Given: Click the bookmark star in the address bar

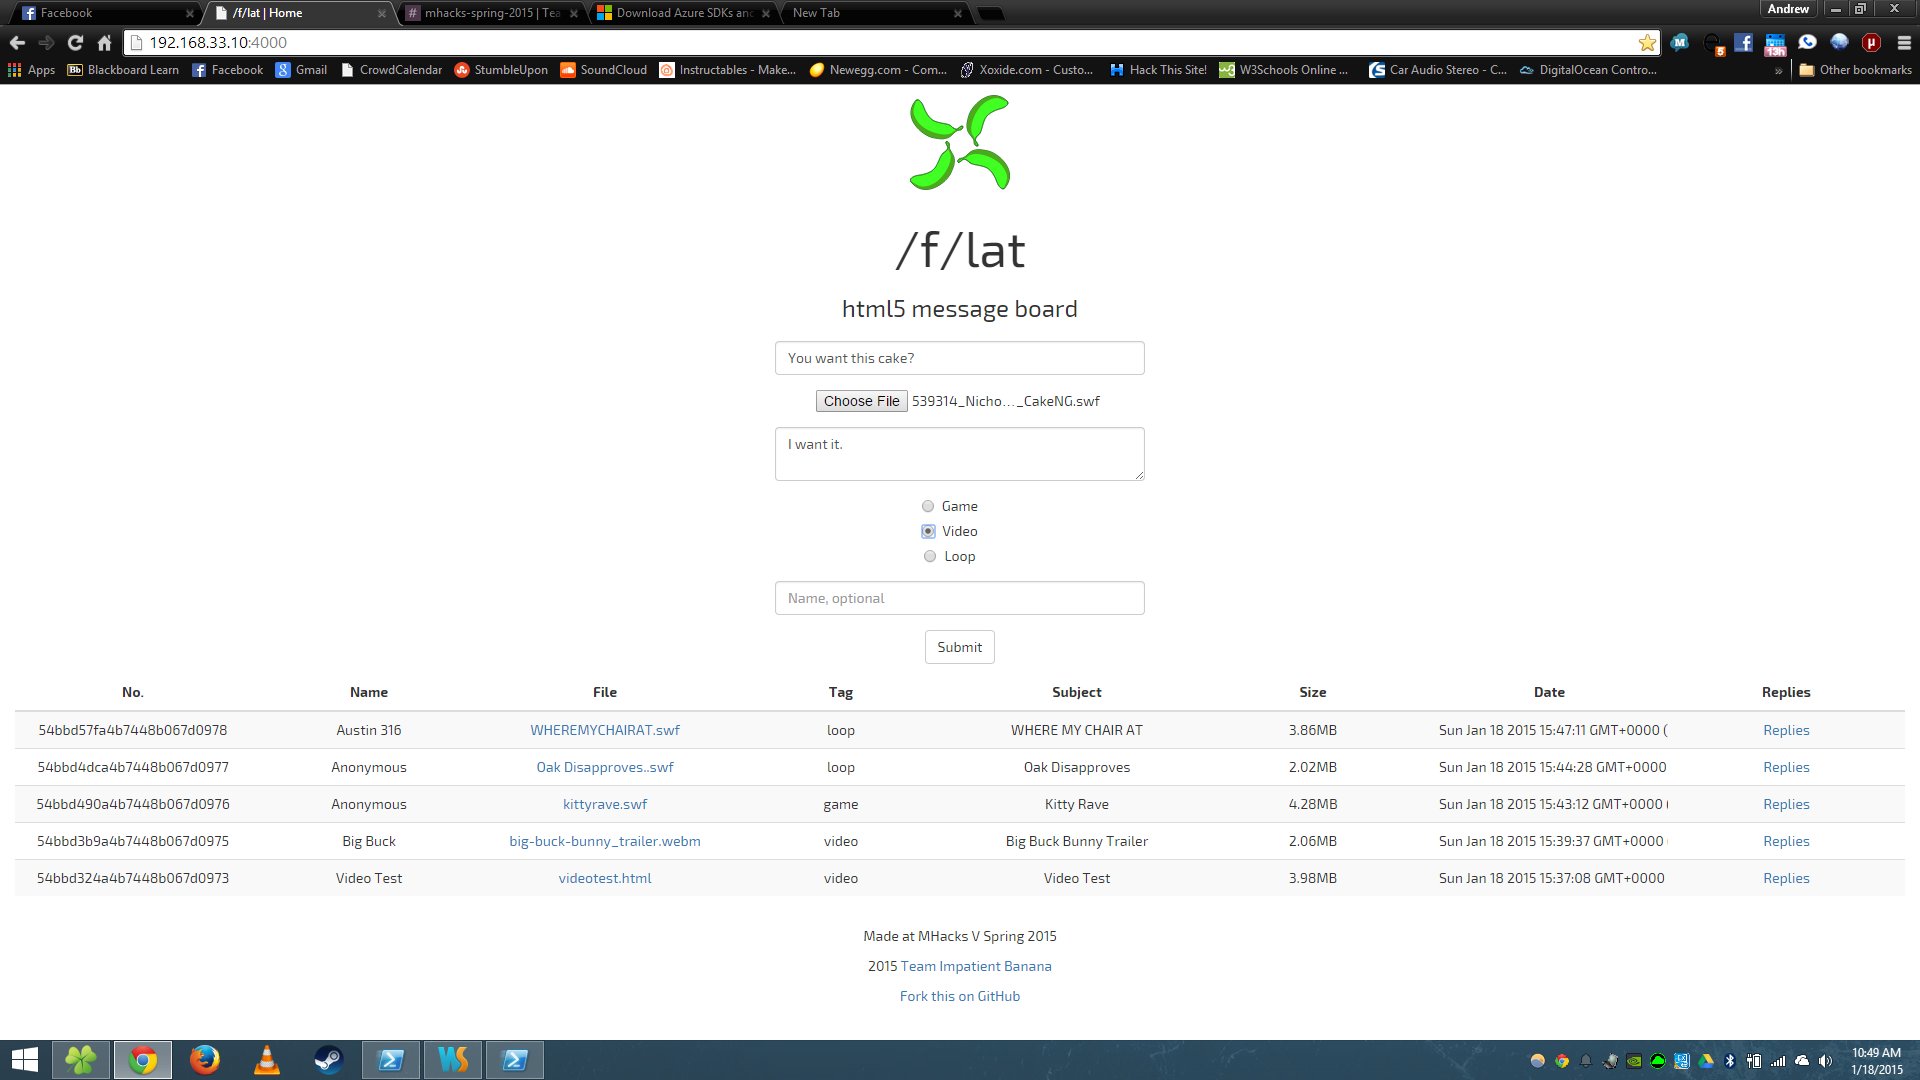Looking at the screenshot, I should tap(1647, 42).
